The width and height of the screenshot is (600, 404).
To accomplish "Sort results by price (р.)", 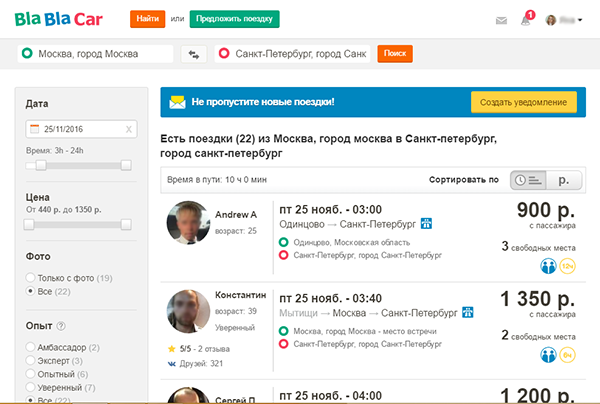I will 564,180.
